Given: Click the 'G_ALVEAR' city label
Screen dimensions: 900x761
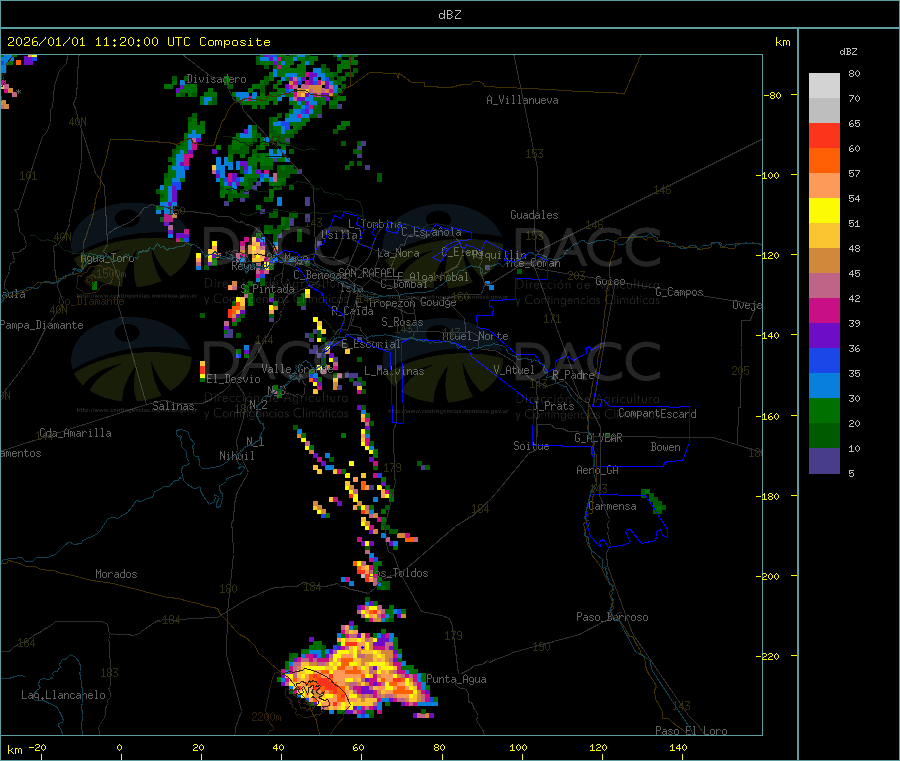Looking at the screenshot, I should 598,438.
